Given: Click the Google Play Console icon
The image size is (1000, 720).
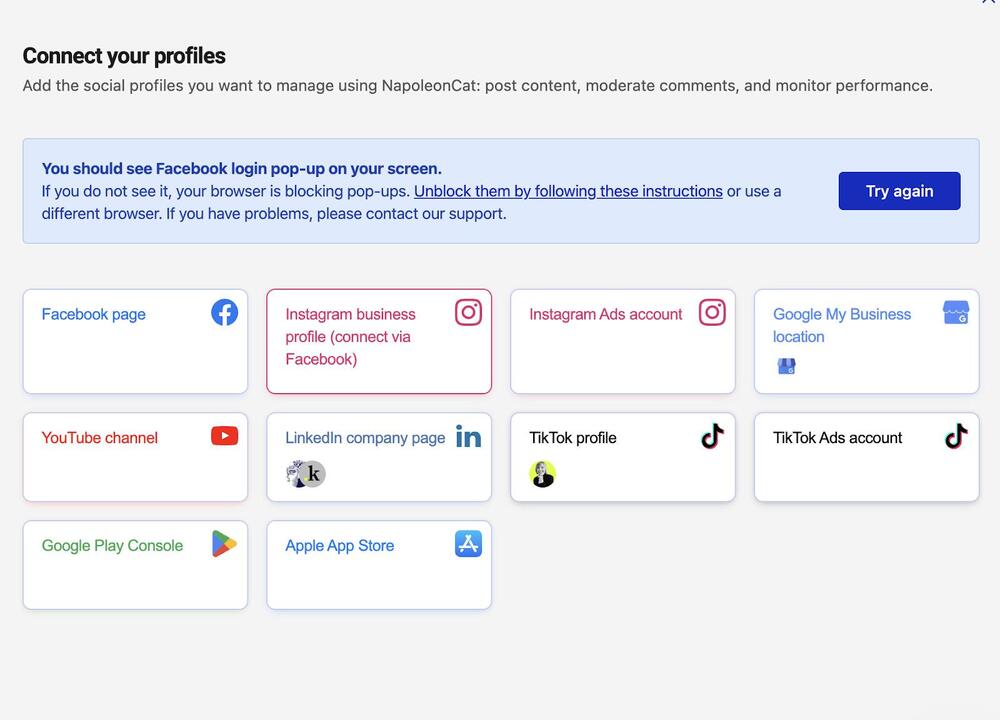Looking at the screenshot, I should [224, 544].
